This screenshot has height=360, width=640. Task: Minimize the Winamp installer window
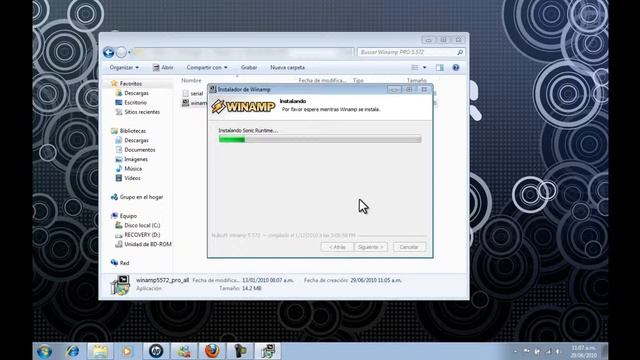click(x=394, y=89)
